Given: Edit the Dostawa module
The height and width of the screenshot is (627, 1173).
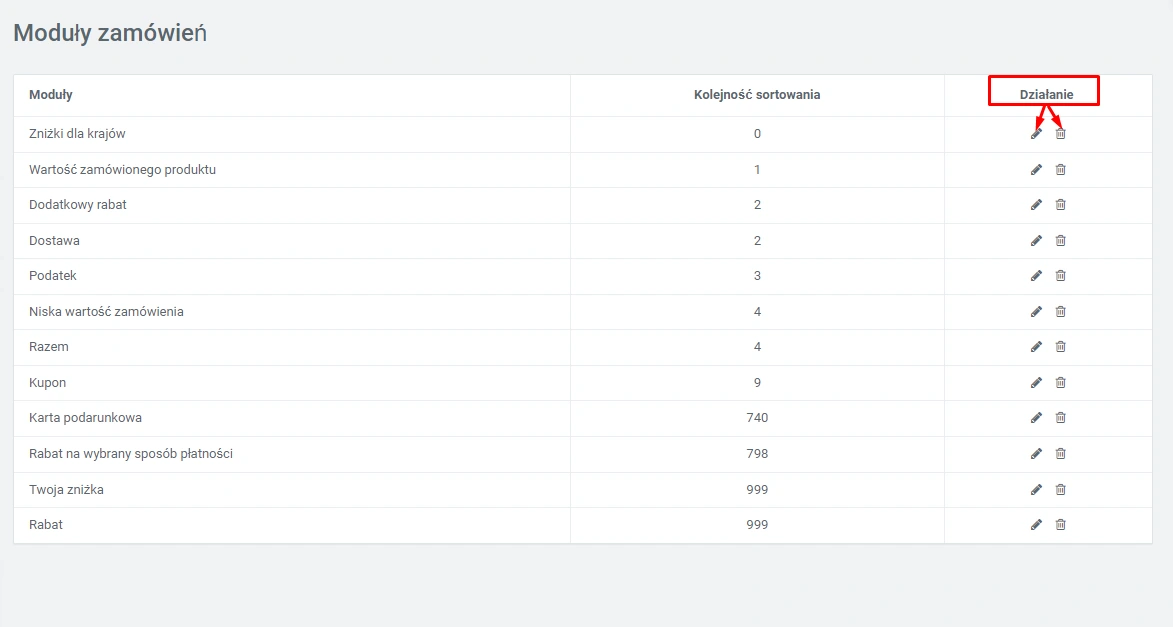Looking at the screenshot, I should click(x=1036, y=241).
